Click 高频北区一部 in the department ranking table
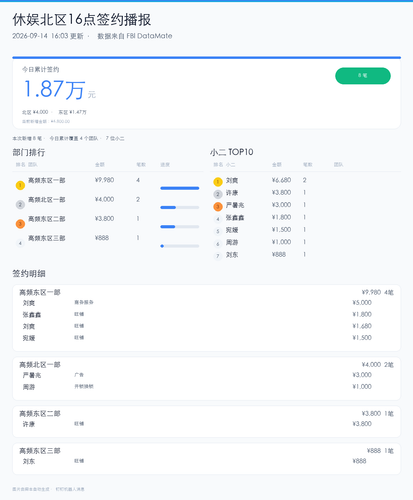 47,200
